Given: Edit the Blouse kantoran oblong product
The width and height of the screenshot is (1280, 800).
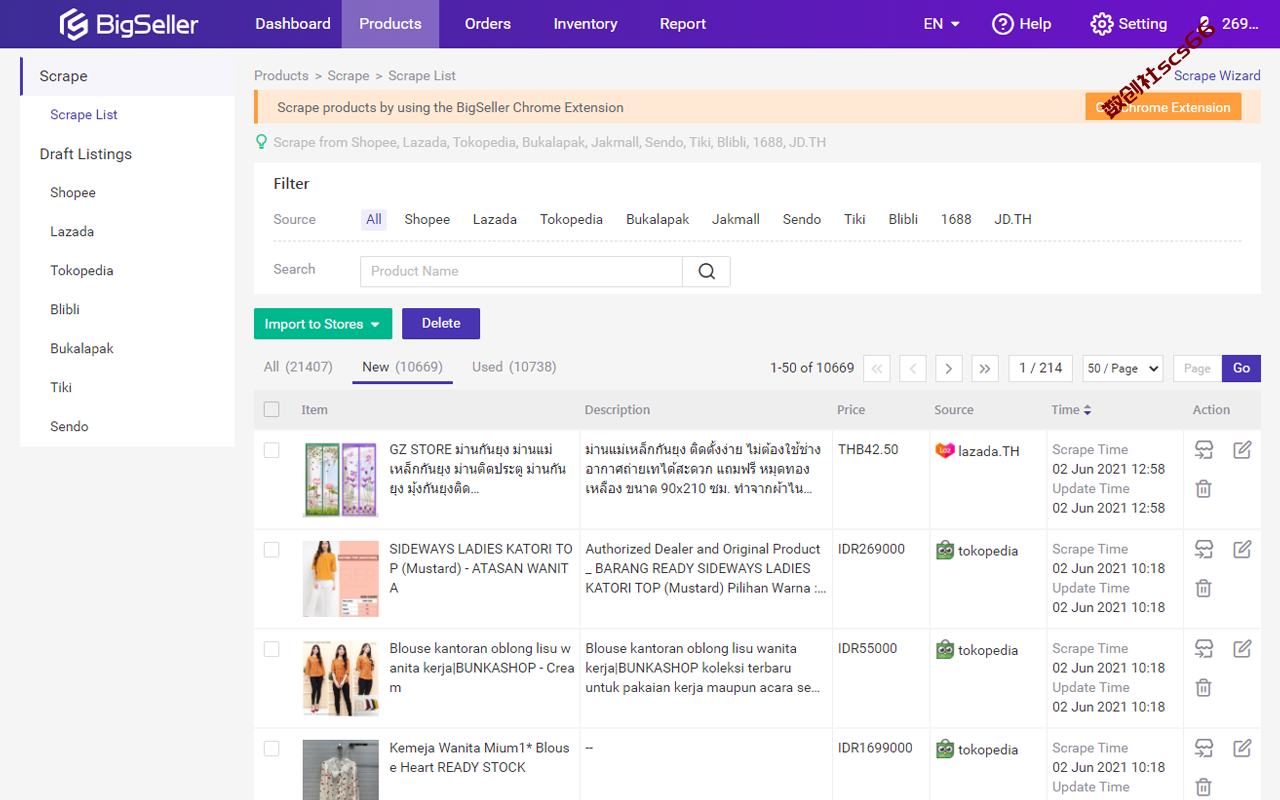Looking at the screenshot, I should 1242,648.
